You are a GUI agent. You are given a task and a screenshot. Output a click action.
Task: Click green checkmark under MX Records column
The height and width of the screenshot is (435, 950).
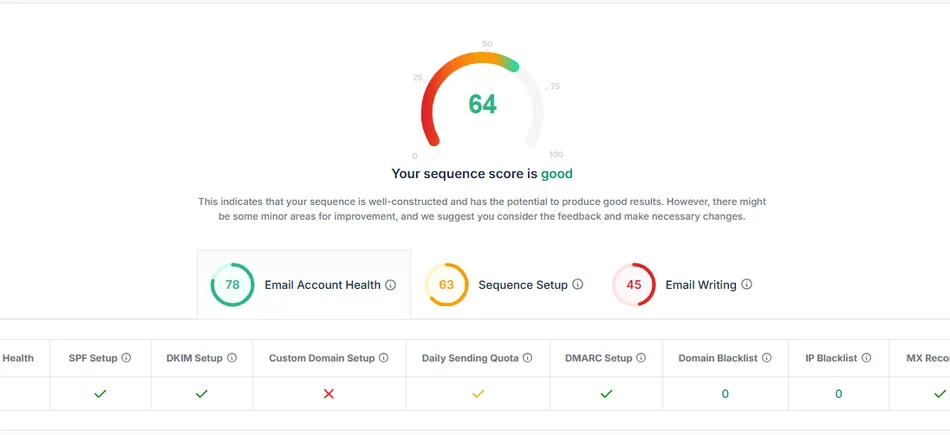tap(940, 394)
